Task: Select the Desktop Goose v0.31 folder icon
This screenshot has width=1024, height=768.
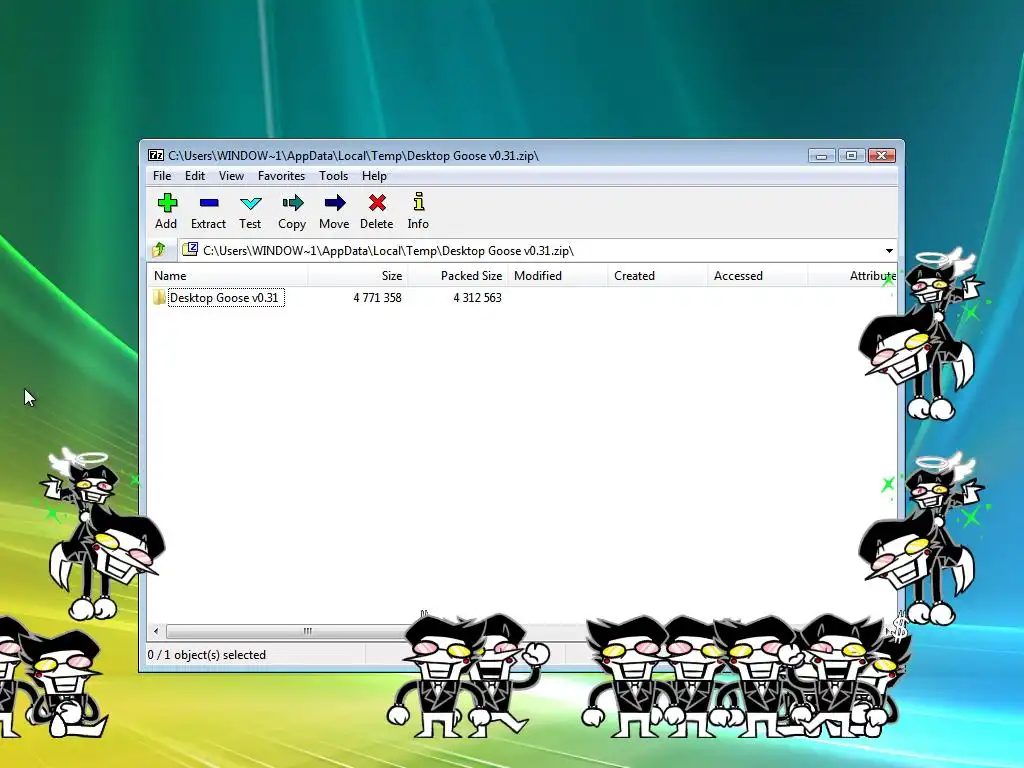Action: [x=159, y=298]
